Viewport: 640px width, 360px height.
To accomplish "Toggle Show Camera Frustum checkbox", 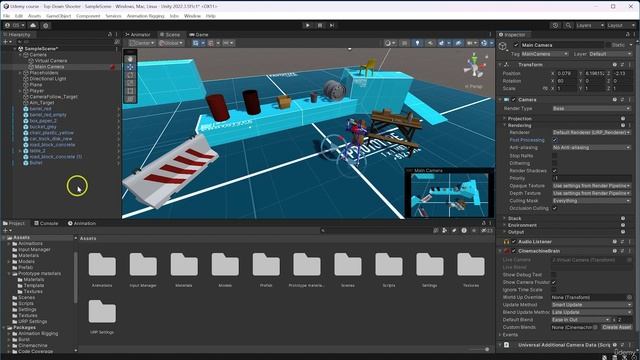I will [x=554, y=282].
